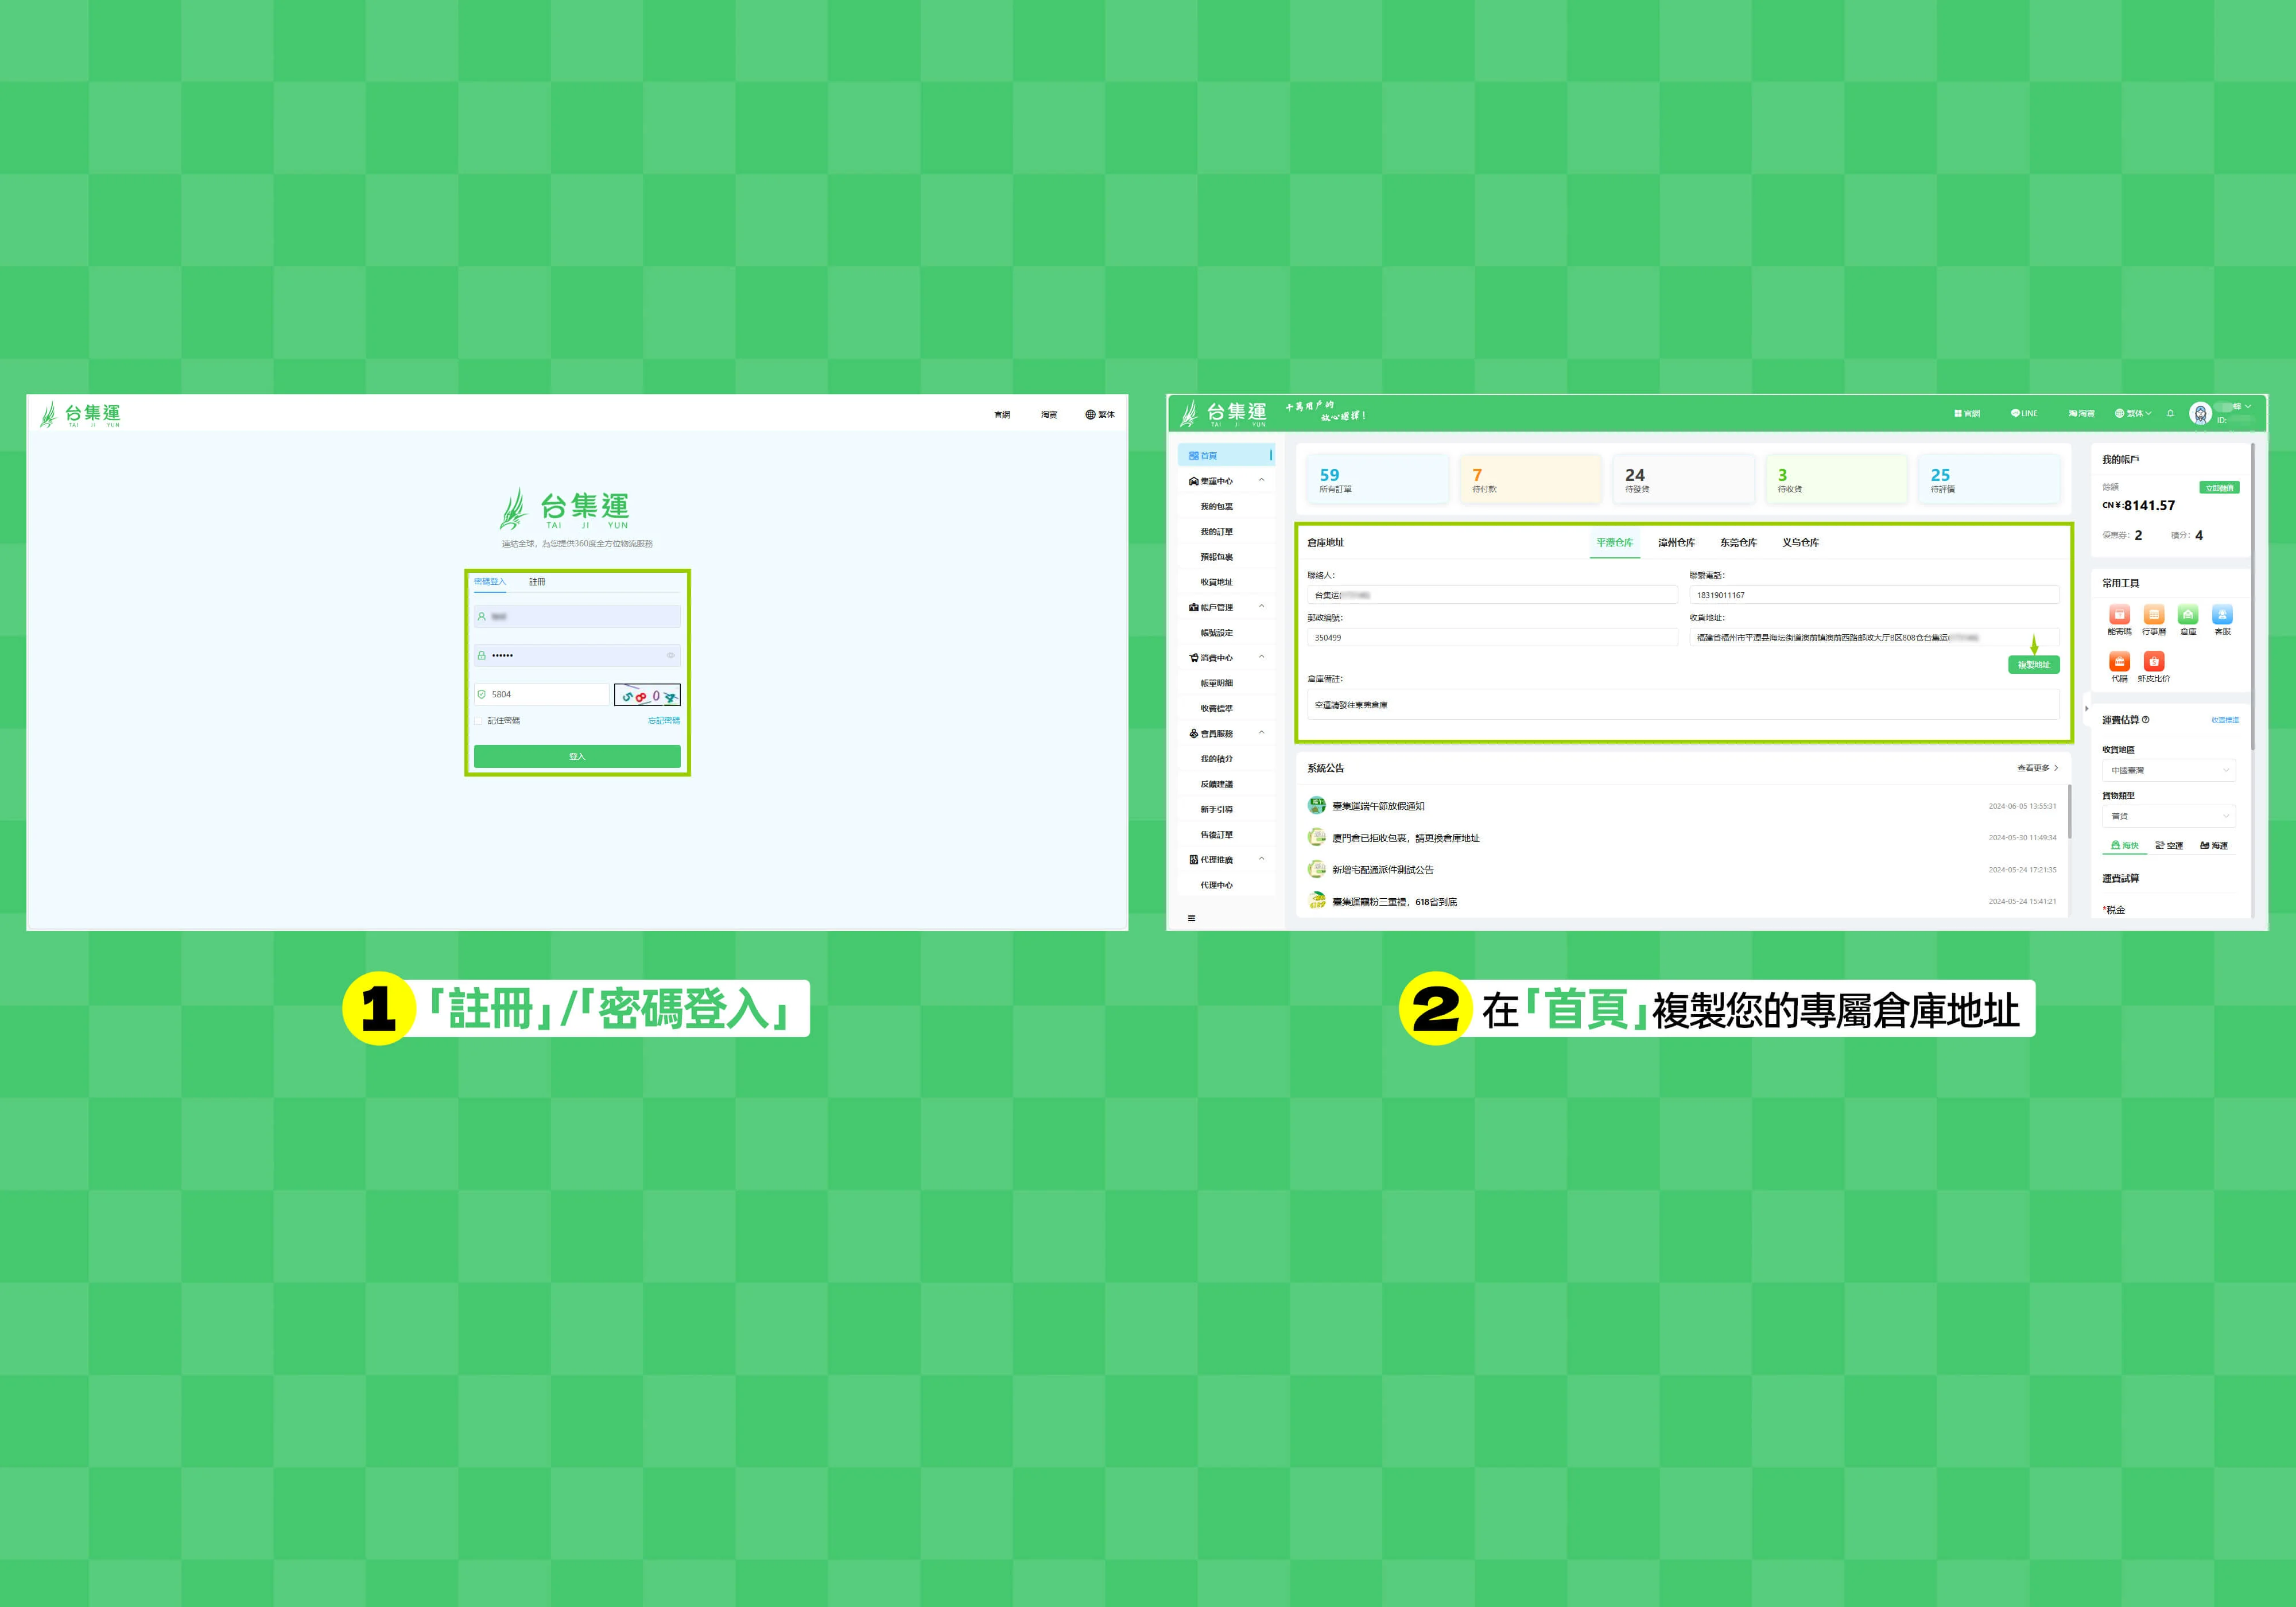Open 新增宅配通派件測試公告 announcement
Viewport: 2296px width, 1607px height.
[x=1383, y=870]
